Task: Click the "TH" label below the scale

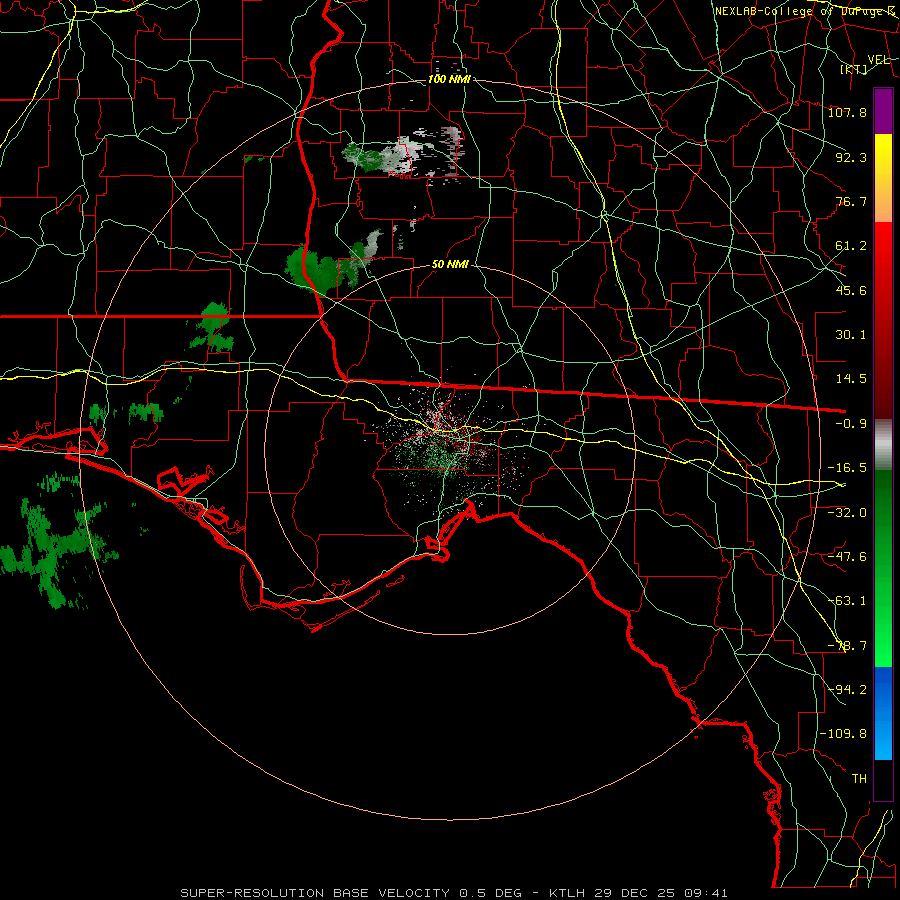Action: coord(859,779)
